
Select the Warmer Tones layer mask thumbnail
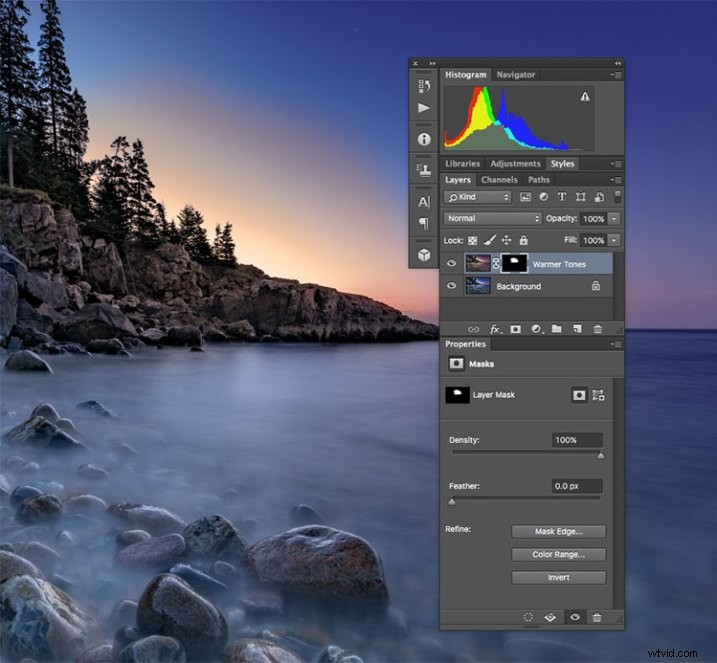pos(514,263)
